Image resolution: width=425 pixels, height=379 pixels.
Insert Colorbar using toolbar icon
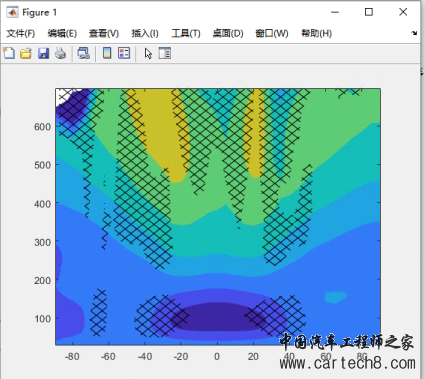107,53
